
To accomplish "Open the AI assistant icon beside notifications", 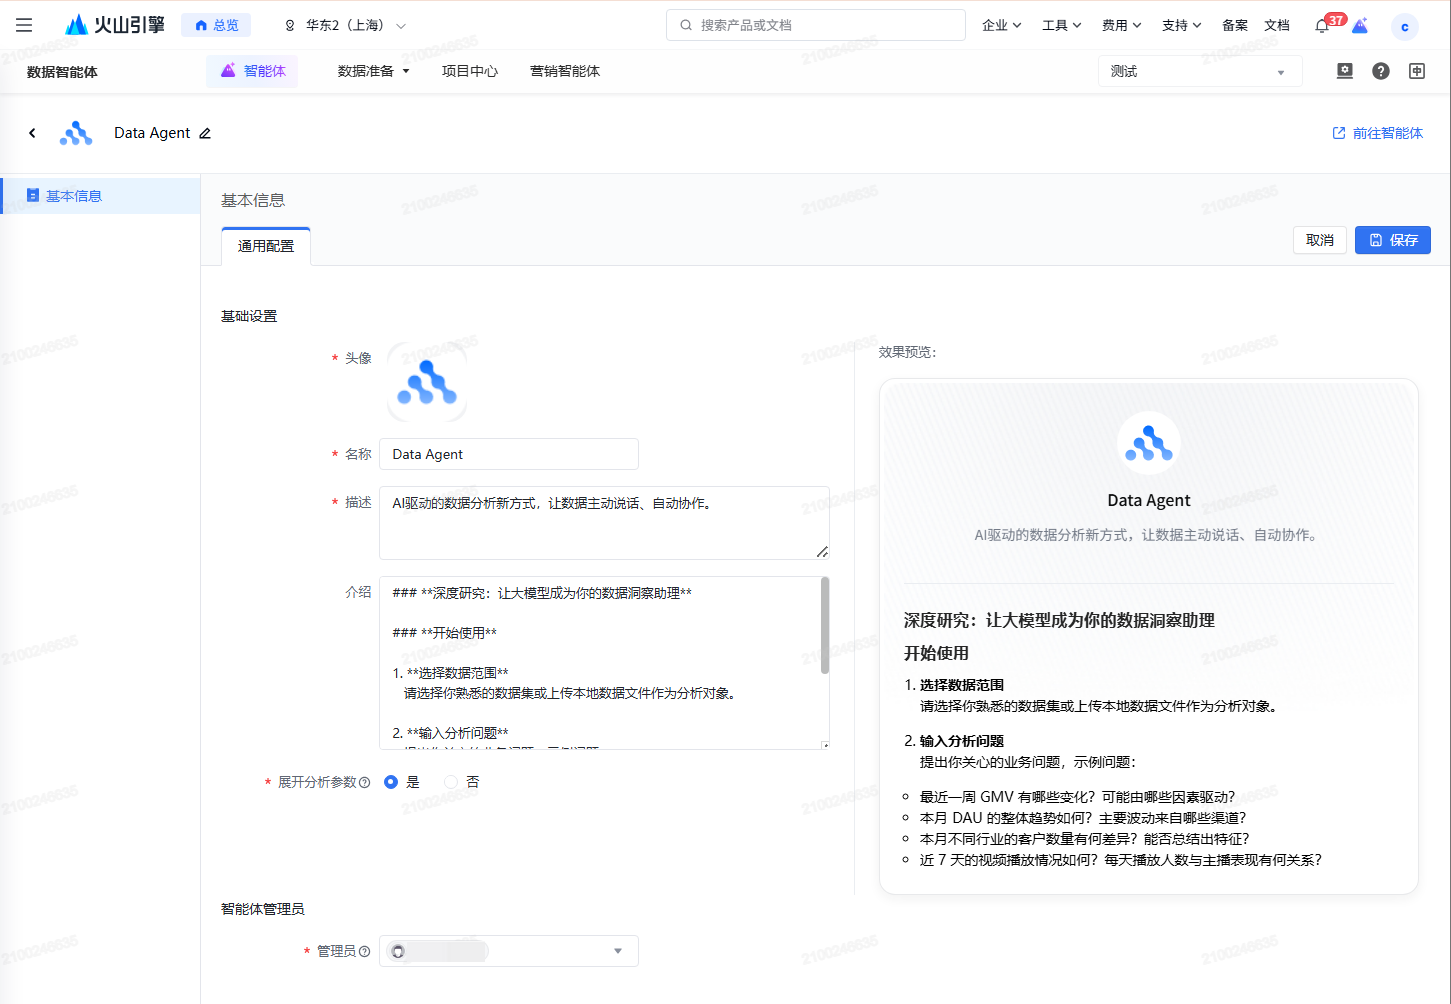I will [x=1360, y=26].
